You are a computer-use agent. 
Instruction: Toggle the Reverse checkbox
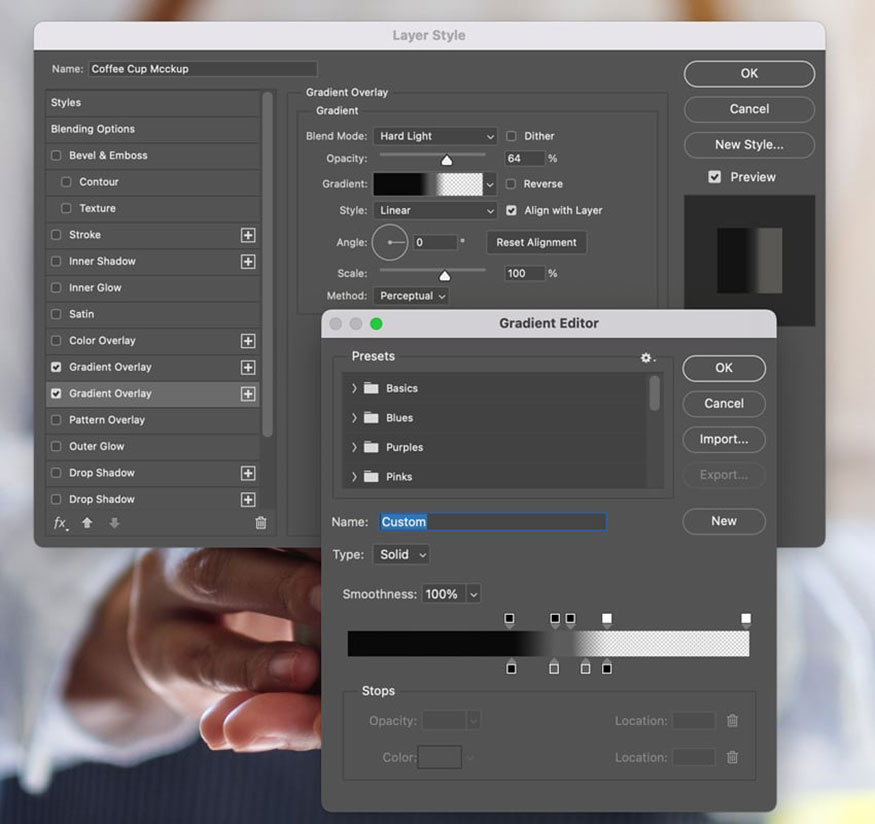point(511,184)
